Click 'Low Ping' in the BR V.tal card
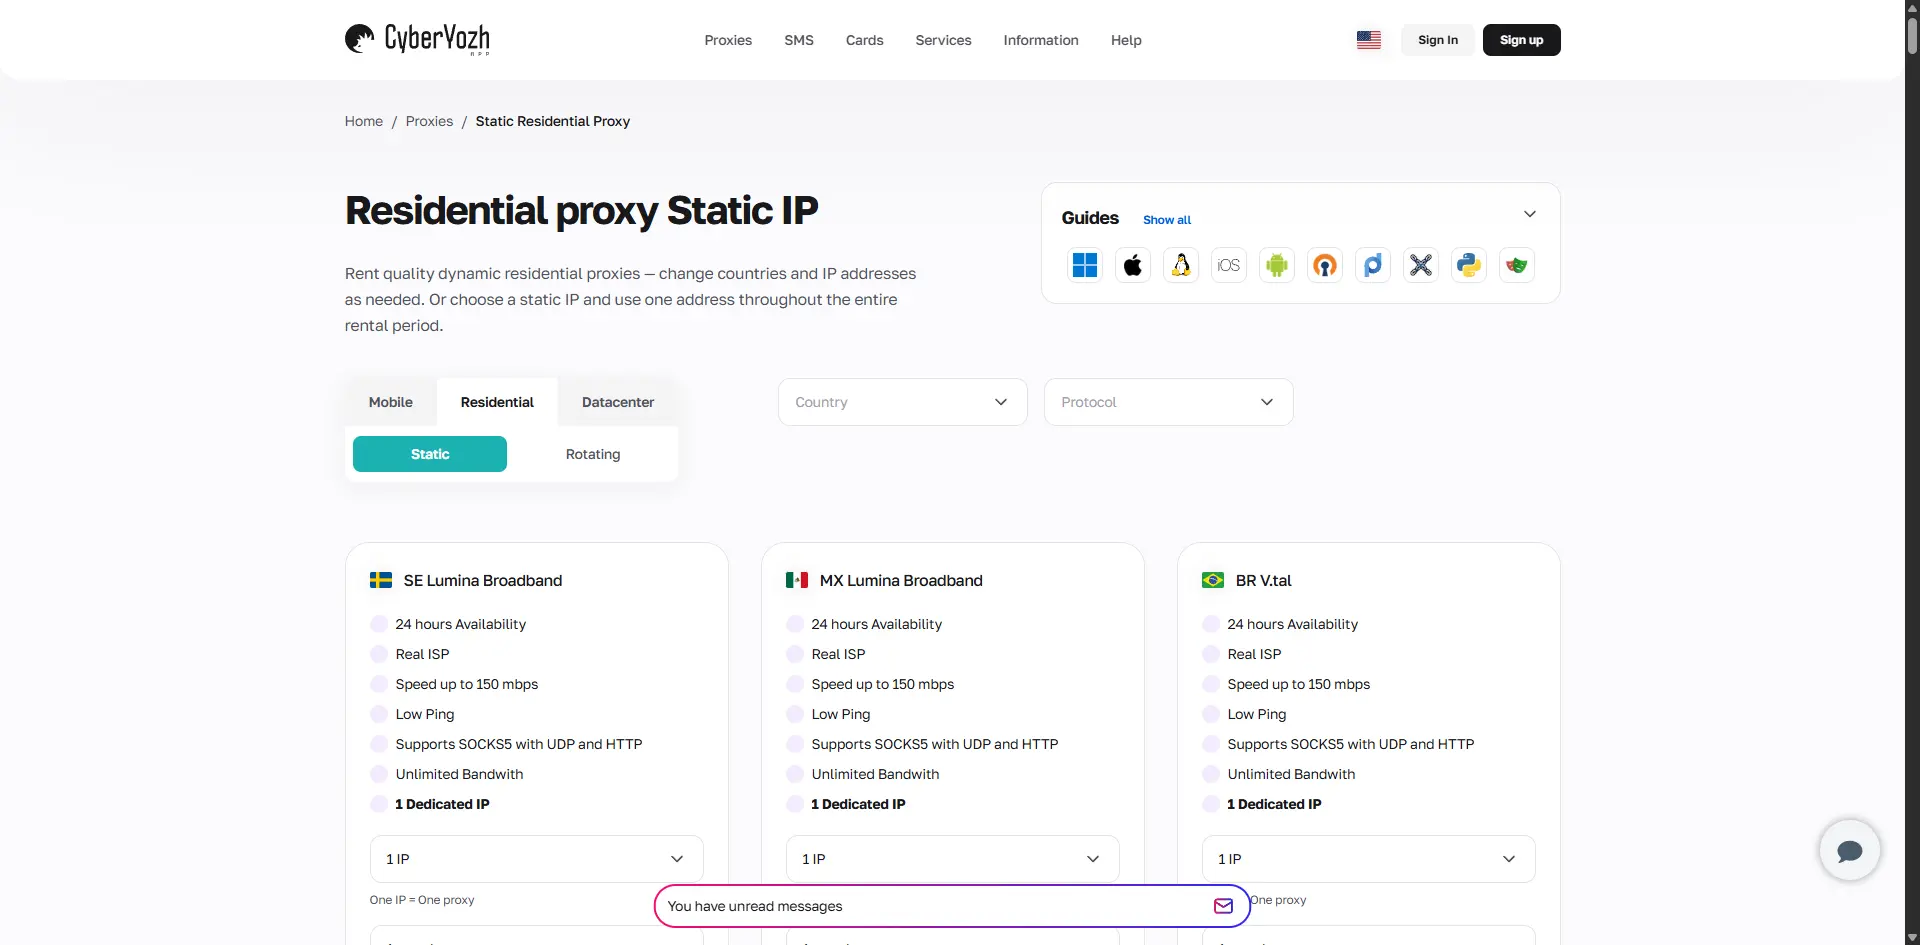This screenshot has height=945, width=1920. (1257, 714)
